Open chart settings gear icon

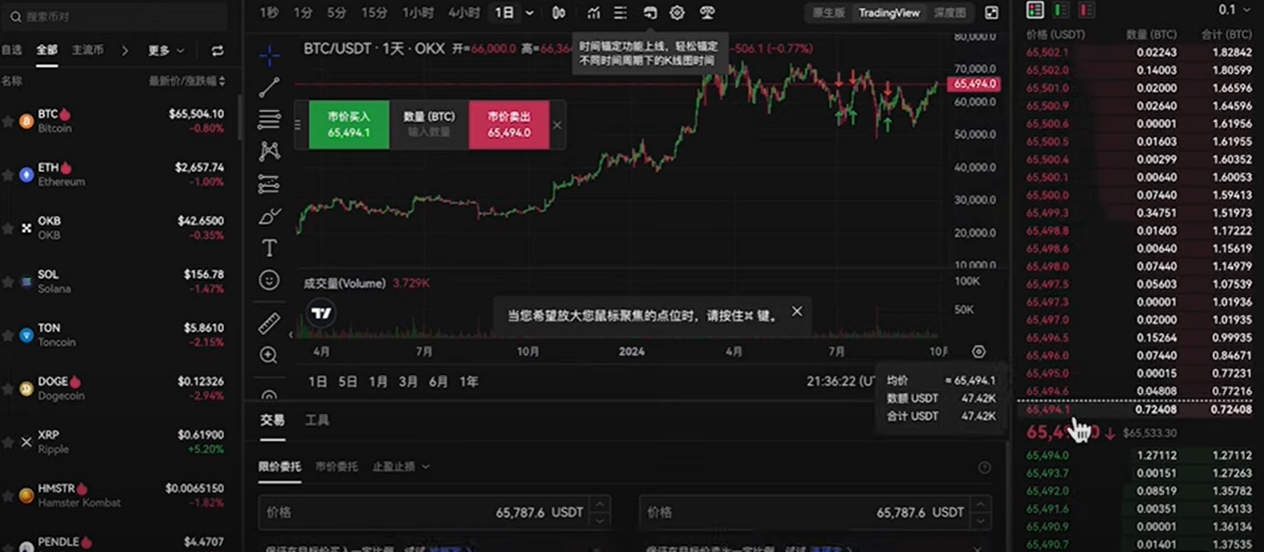[677, 13]
